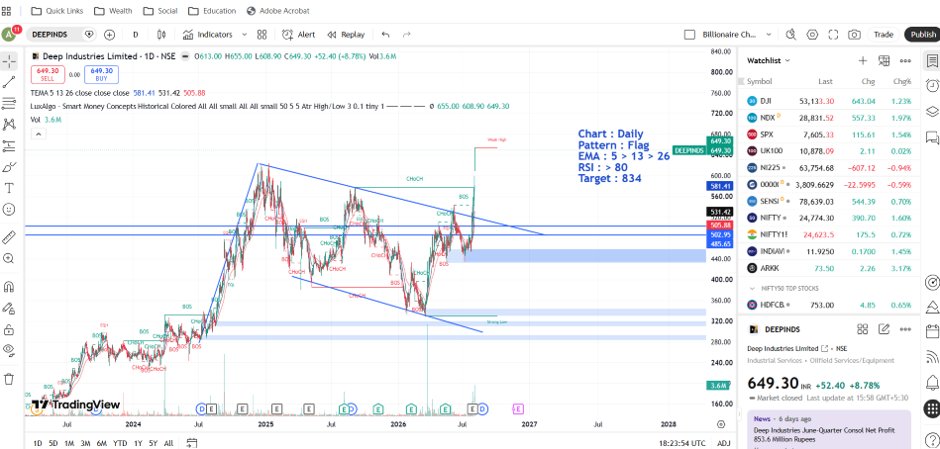Lock all drawing tools

point(9,329)
